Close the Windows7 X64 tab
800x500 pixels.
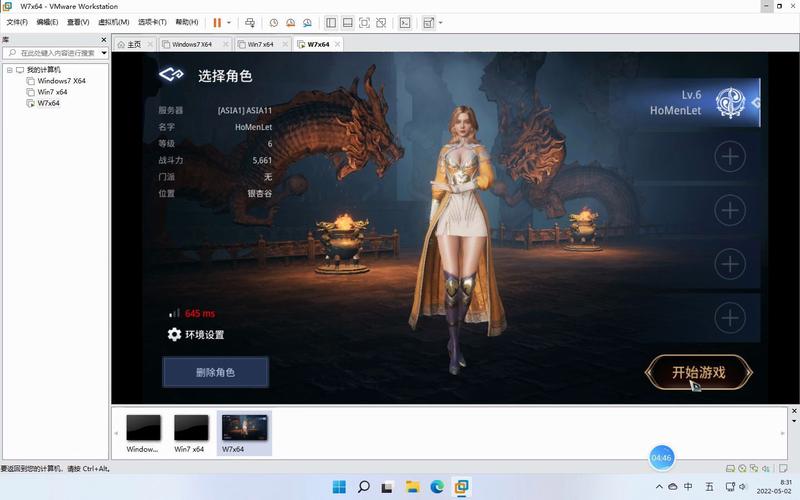click(226, 44)
